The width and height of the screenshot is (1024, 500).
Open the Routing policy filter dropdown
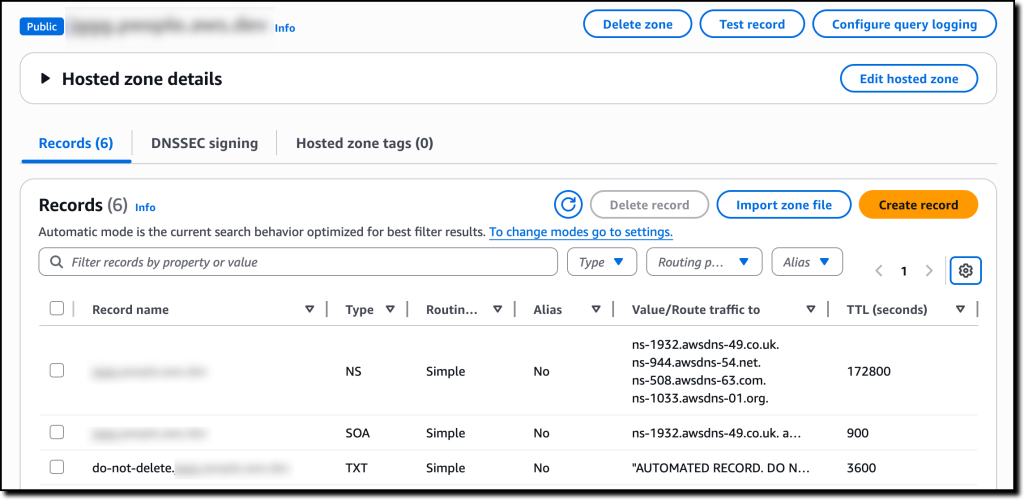(x=704, y=262)
